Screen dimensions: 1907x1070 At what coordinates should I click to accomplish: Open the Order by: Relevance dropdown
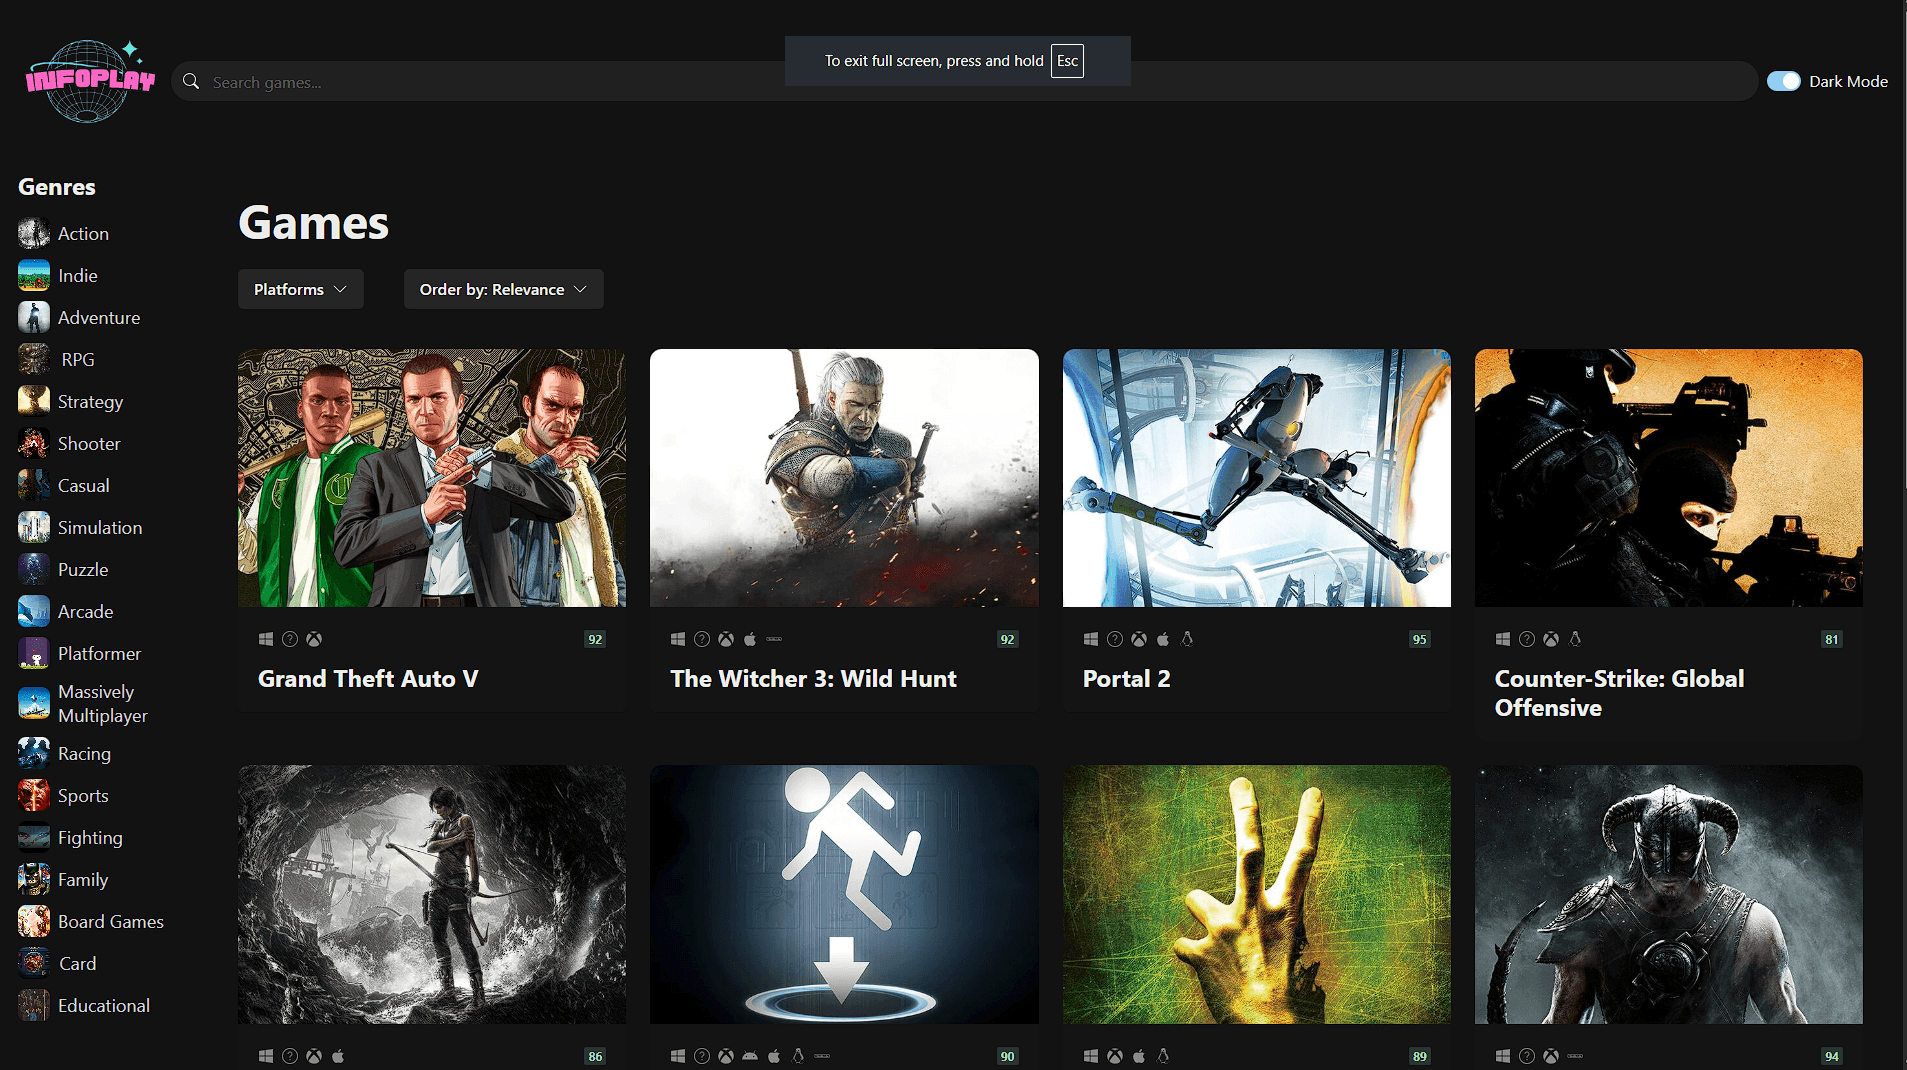click(503, 289)
